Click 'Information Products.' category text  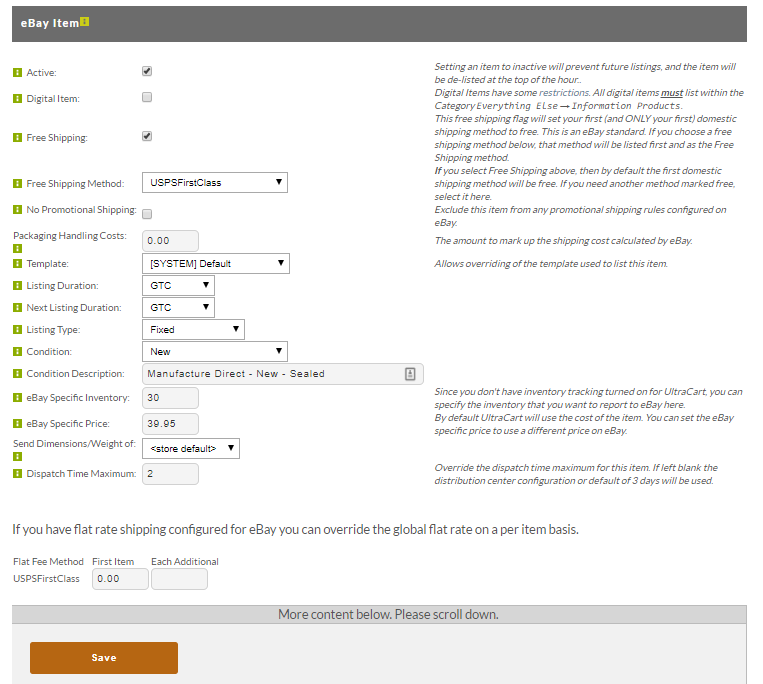click(x=627, y=106)
